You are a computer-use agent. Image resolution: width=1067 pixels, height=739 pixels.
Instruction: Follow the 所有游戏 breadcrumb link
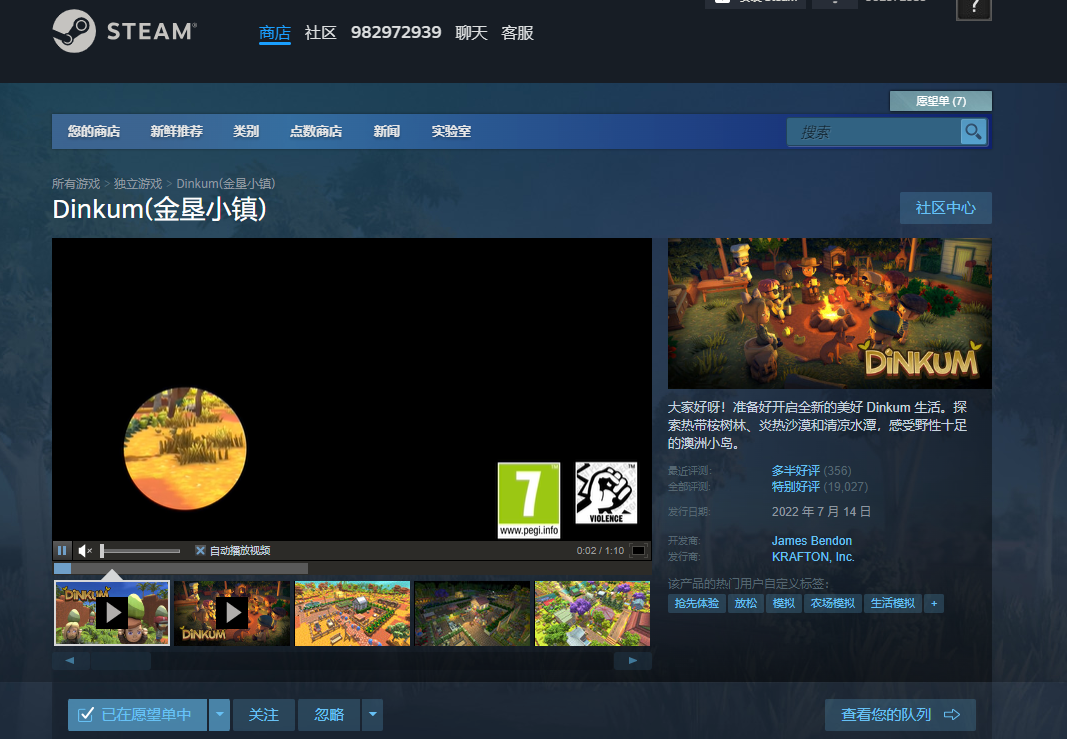[76, 184]
